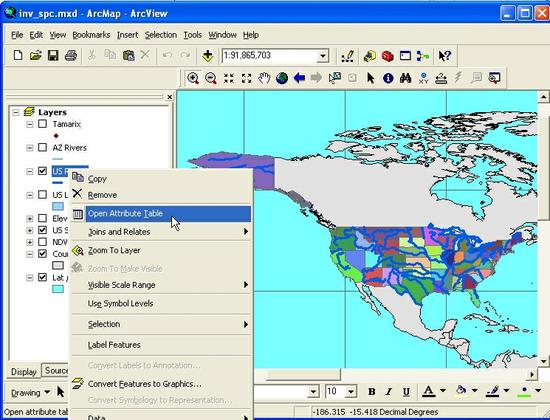Open the Find binoculars tool
Image resolution: width=550 pixels, height=420 pixels.
pos(405,78)
